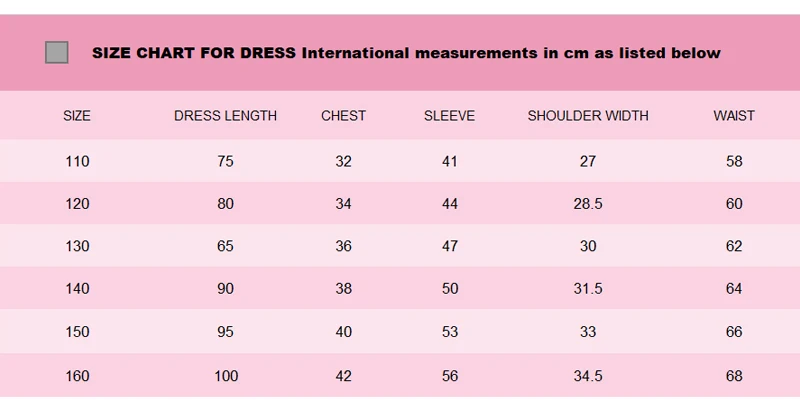Select the DRESS LENGTH column header
Screen dimensions: 800x417
(x=226, y=116)
